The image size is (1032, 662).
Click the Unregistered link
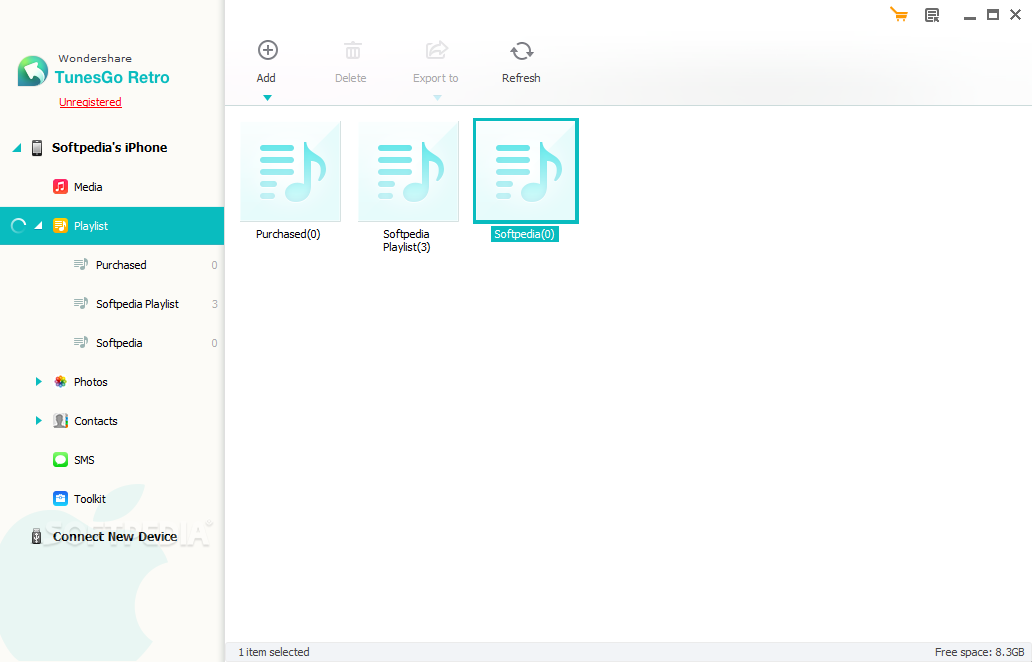tap(90, 102)
